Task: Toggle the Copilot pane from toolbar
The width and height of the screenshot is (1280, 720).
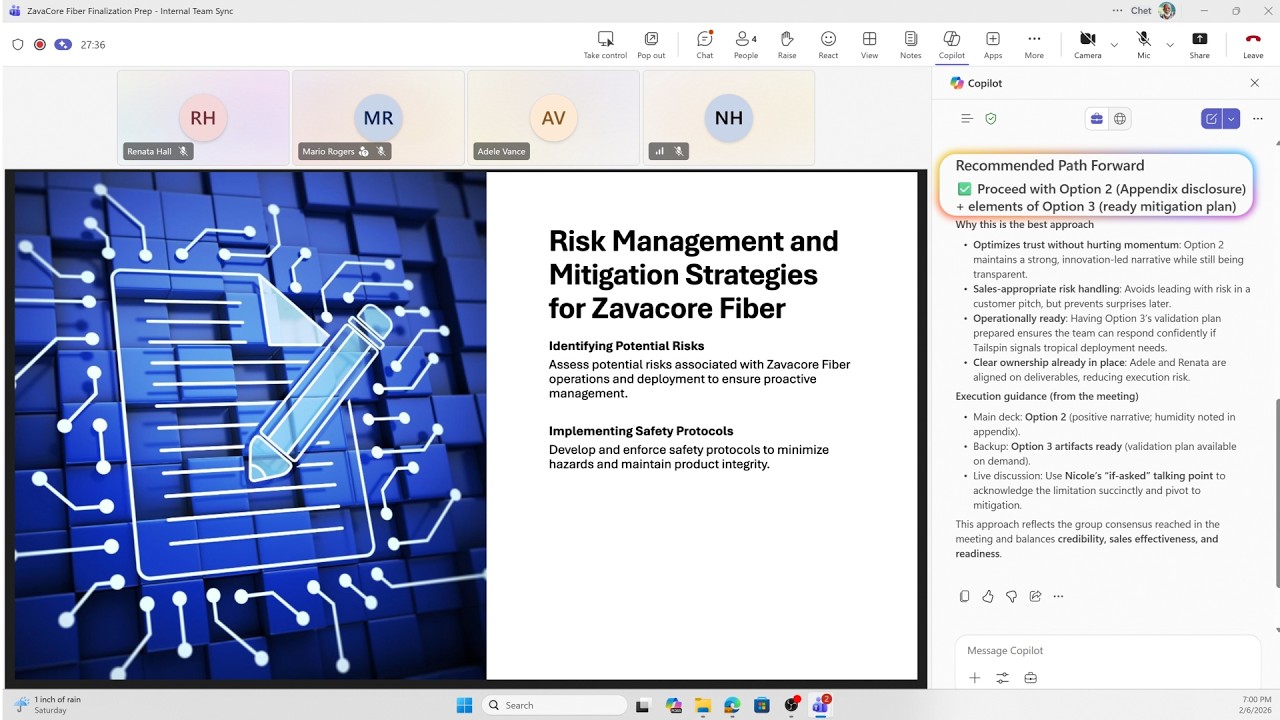Action: 952,44
